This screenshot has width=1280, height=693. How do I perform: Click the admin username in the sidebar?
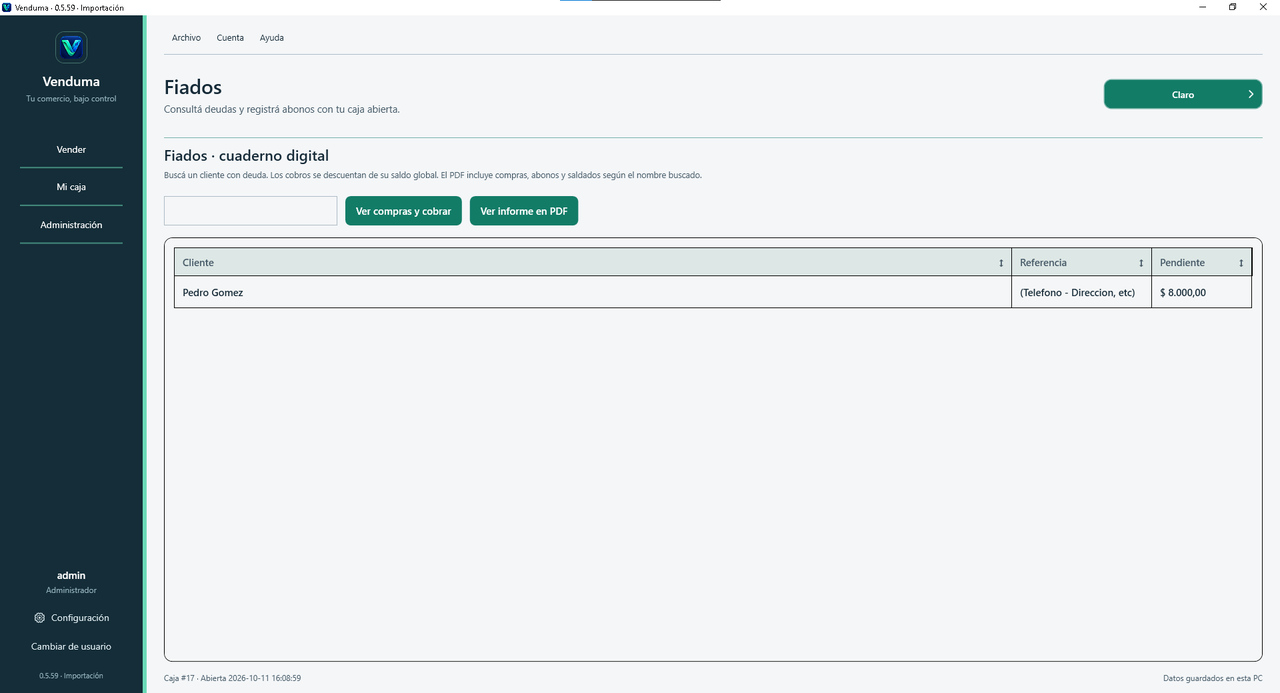coord(71,575)
